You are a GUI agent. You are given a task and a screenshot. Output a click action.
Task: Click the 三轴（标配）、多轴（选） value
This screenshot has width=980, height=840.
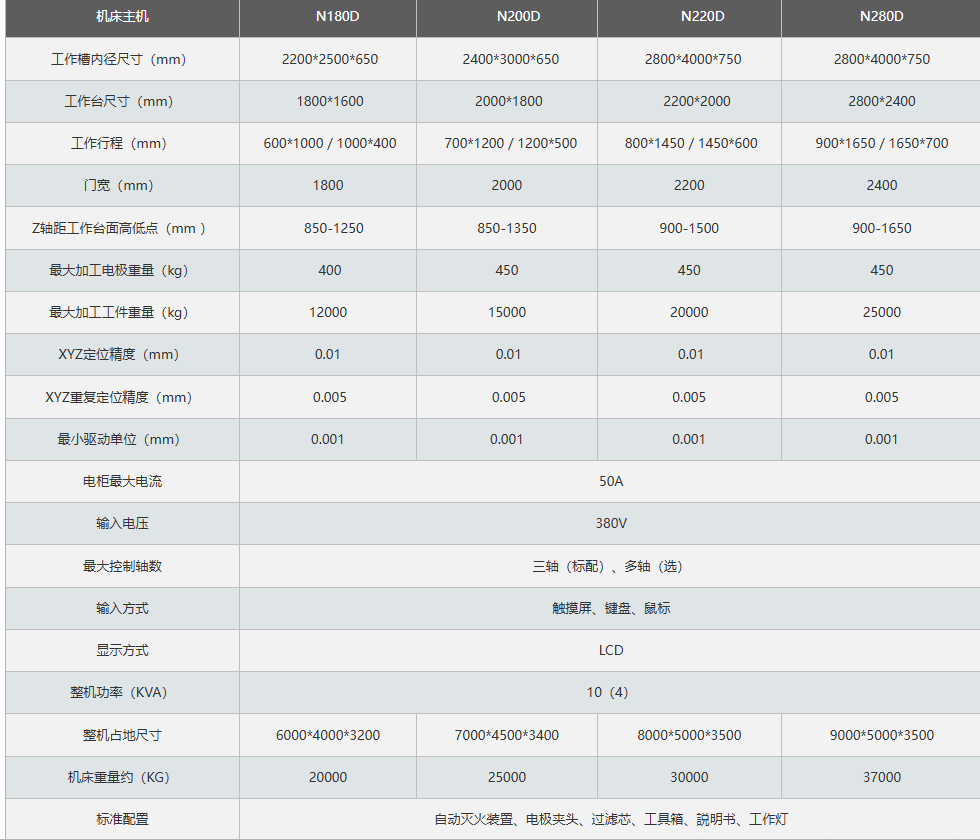click(x=608, y=566)
